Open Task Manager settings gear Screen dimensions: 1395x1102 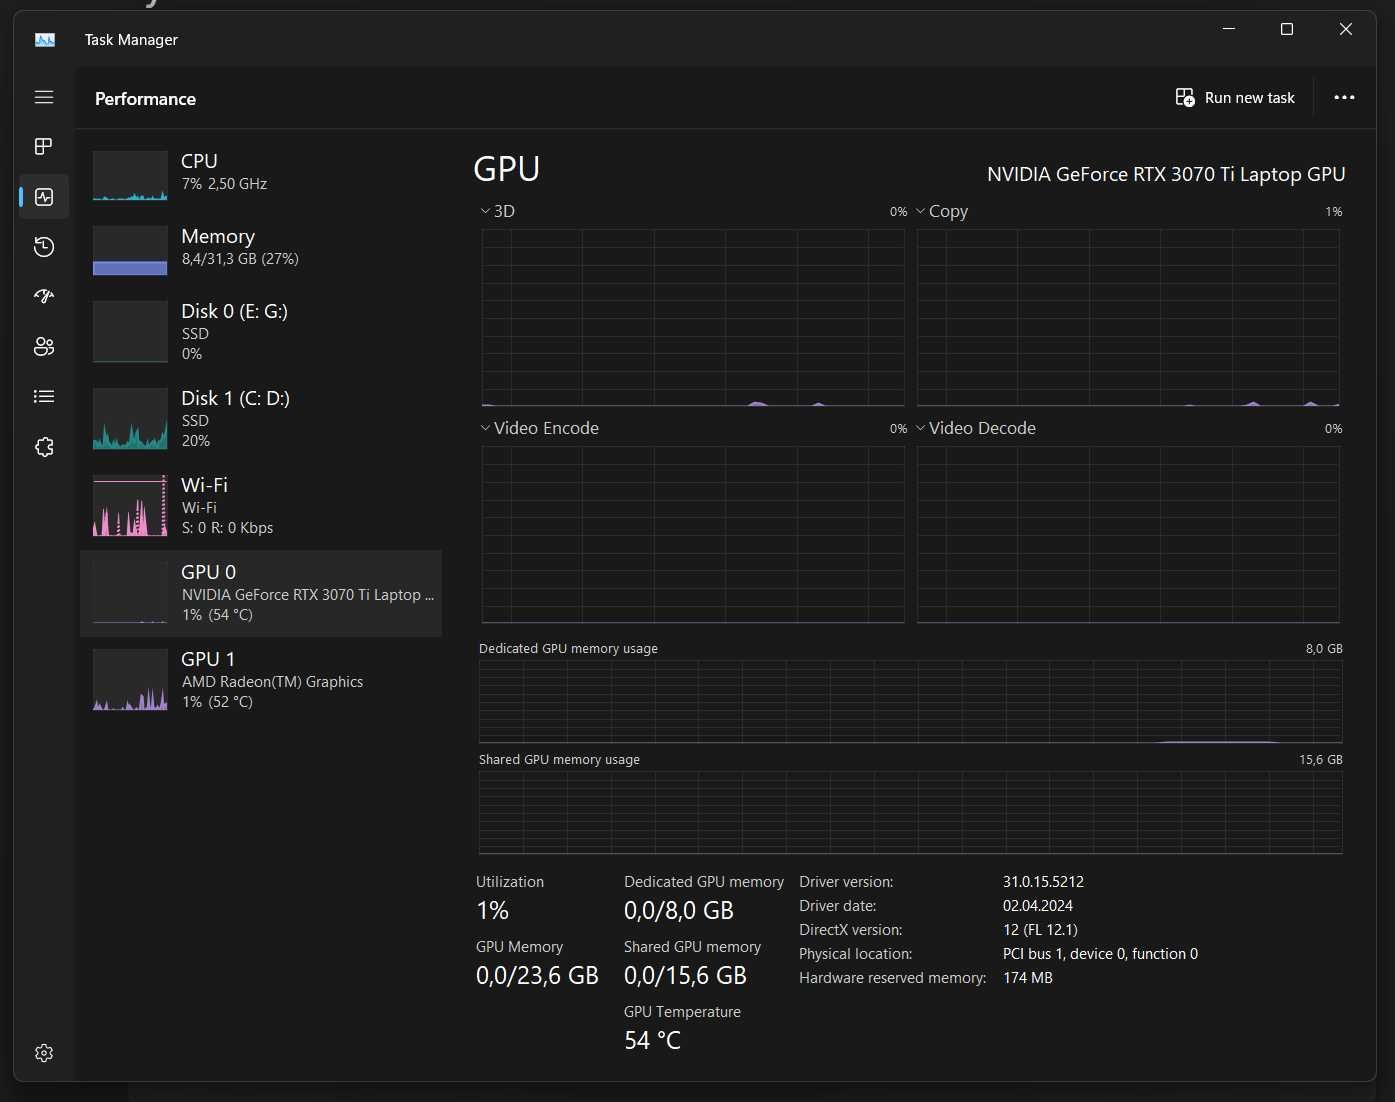pyautogui.click(x=44, y=1053)
